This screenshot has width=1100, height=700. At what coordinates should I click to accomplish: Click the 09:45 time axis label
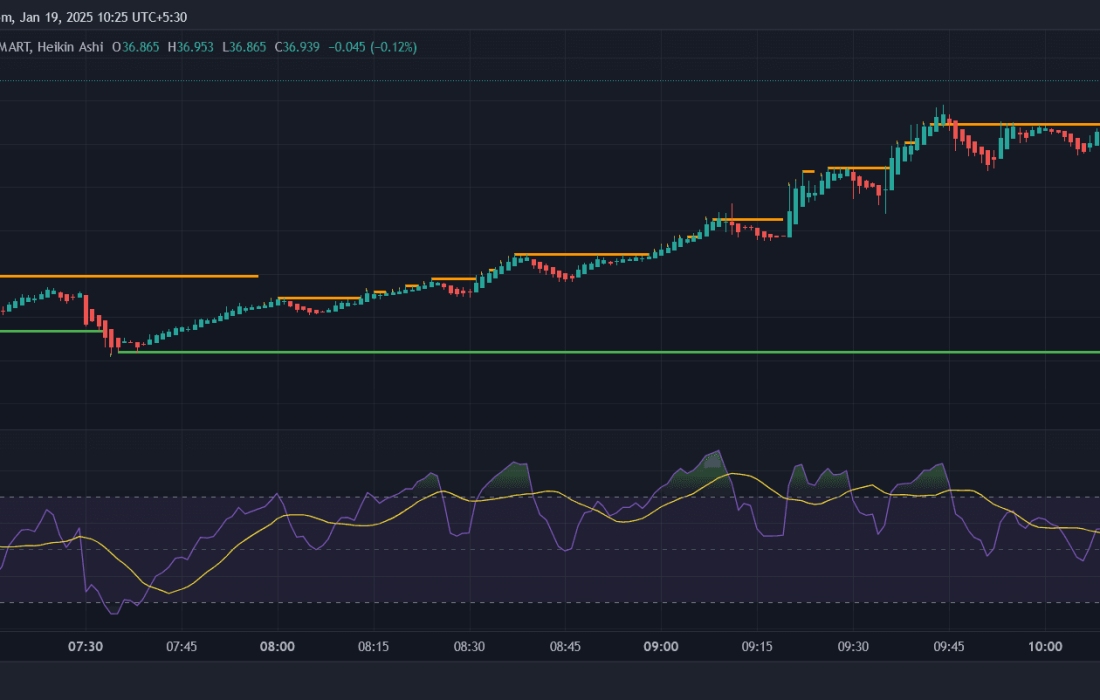948,647
